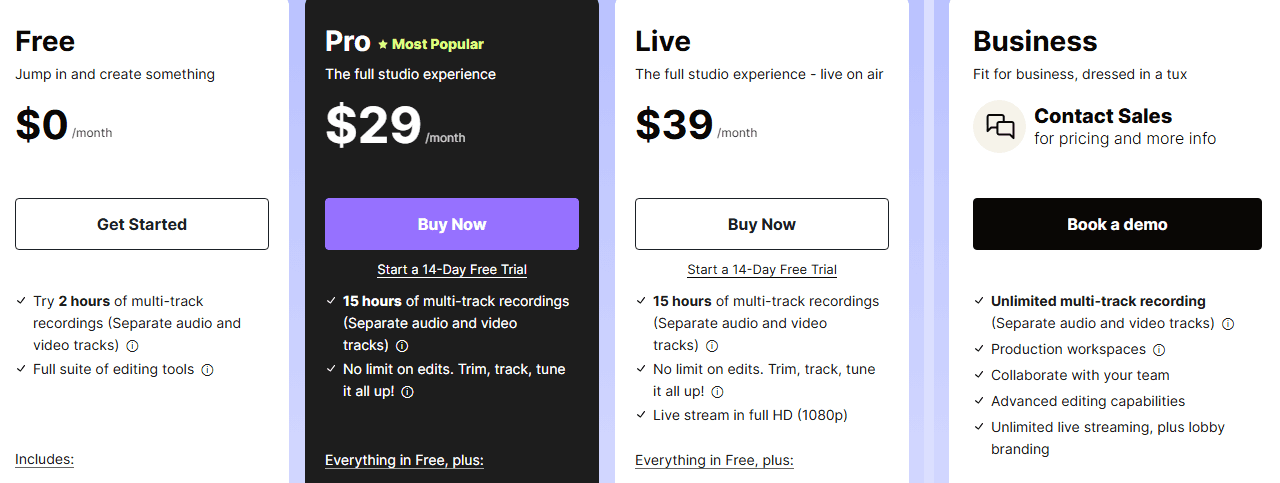Click the Contact Sales heading text
The height and width of the screenshot is (483, 1280).
click(1103, 116)
